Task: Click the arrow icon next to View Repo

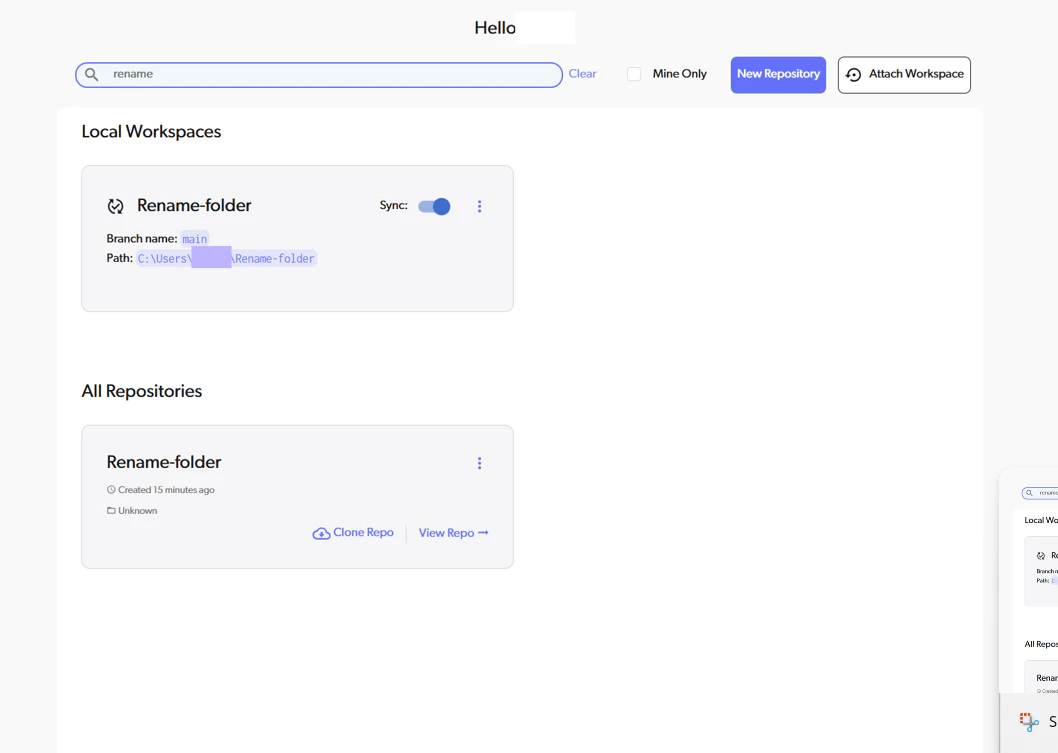Action: click(483, 532)
